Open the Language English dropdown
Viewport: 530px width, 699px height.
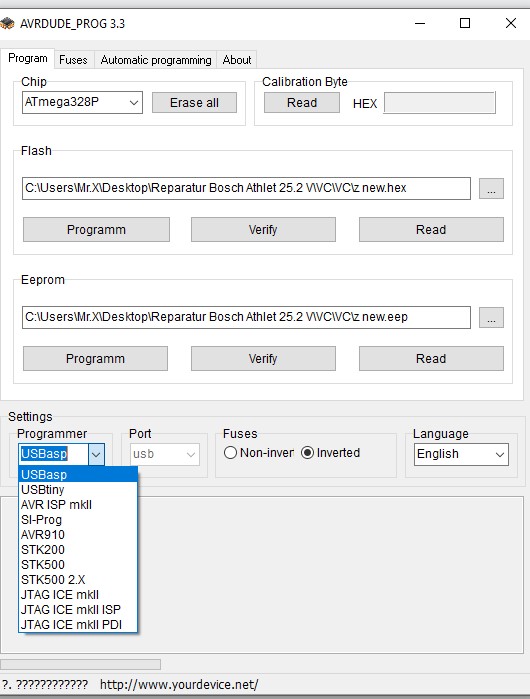(x=461, y=454)
